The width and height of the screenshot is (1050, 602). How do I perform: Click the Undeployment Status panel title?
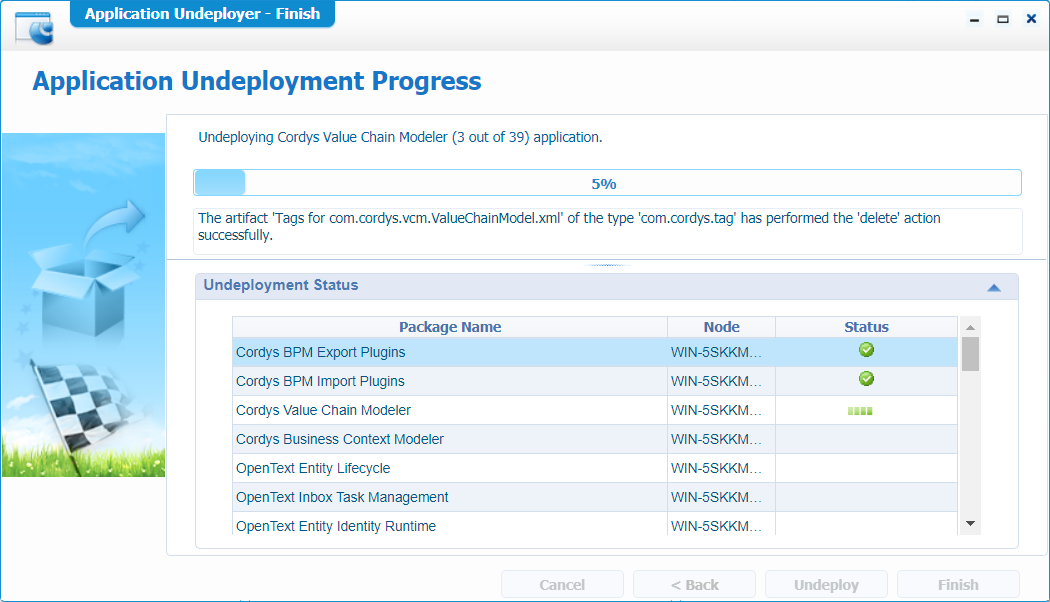(281, 285)
